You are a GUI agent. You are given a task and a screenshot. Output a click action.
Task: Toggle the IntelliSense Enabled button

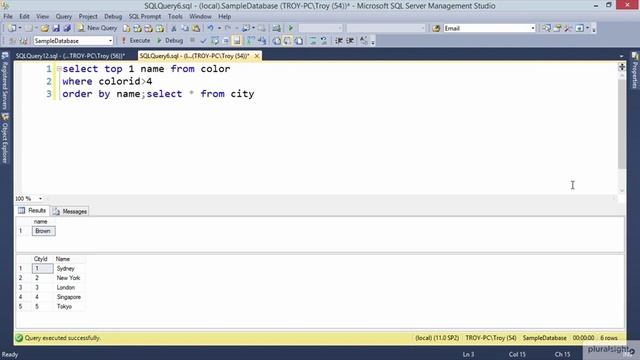(237, 41)
